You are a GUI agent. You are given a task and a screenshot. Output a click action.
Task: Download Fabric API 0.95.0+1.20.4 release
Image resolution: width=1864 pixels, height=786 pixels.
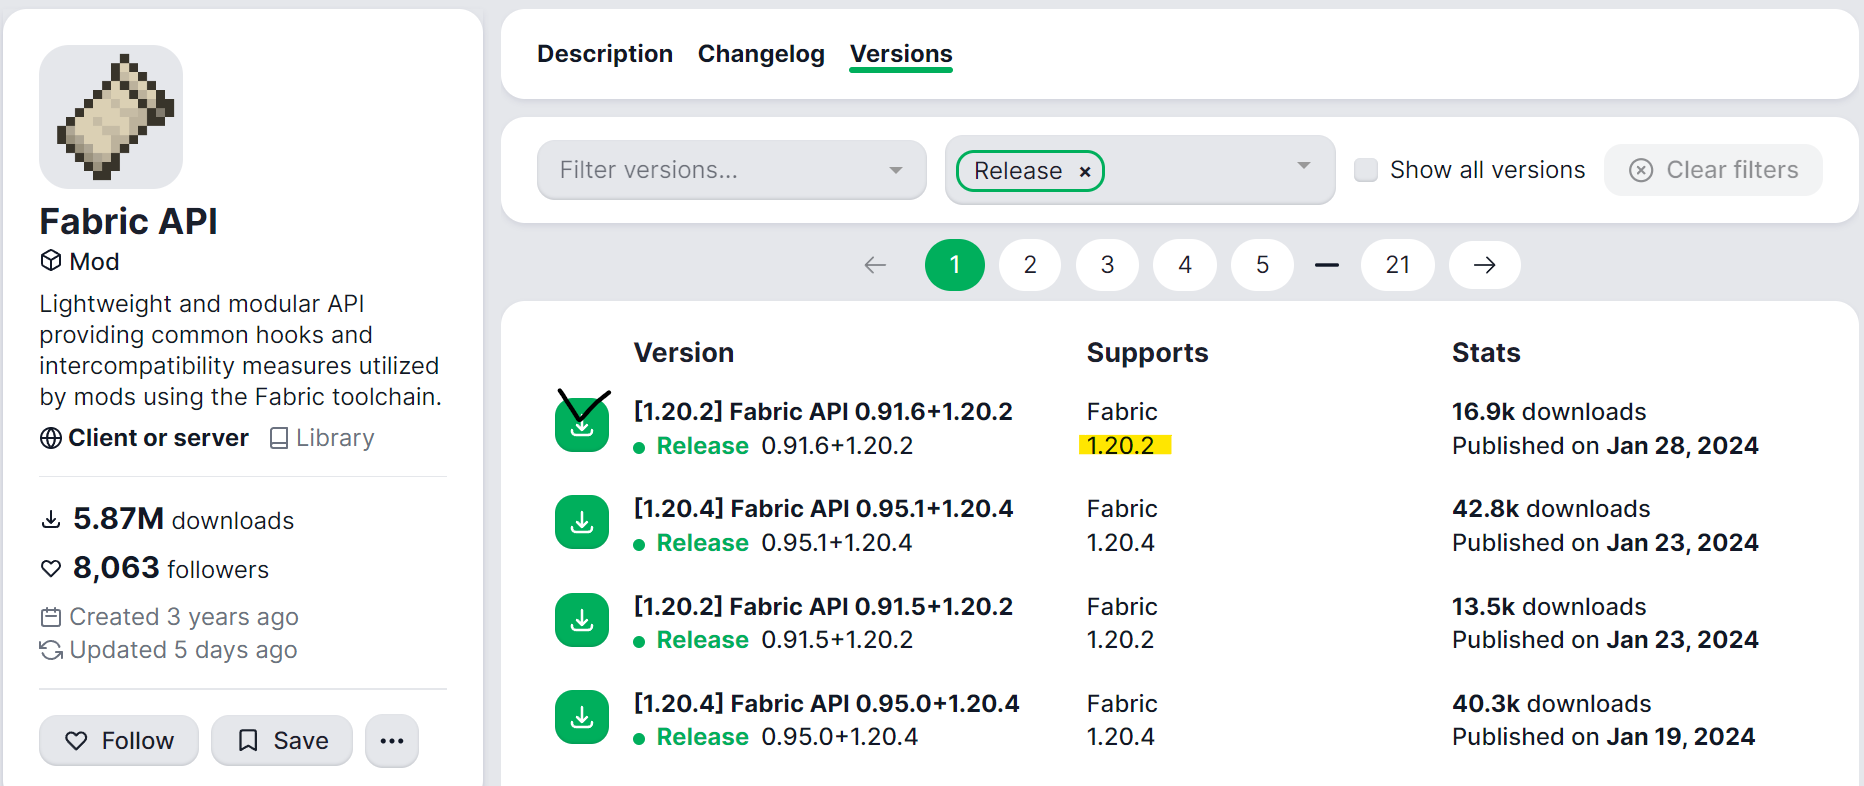[582, 717]
